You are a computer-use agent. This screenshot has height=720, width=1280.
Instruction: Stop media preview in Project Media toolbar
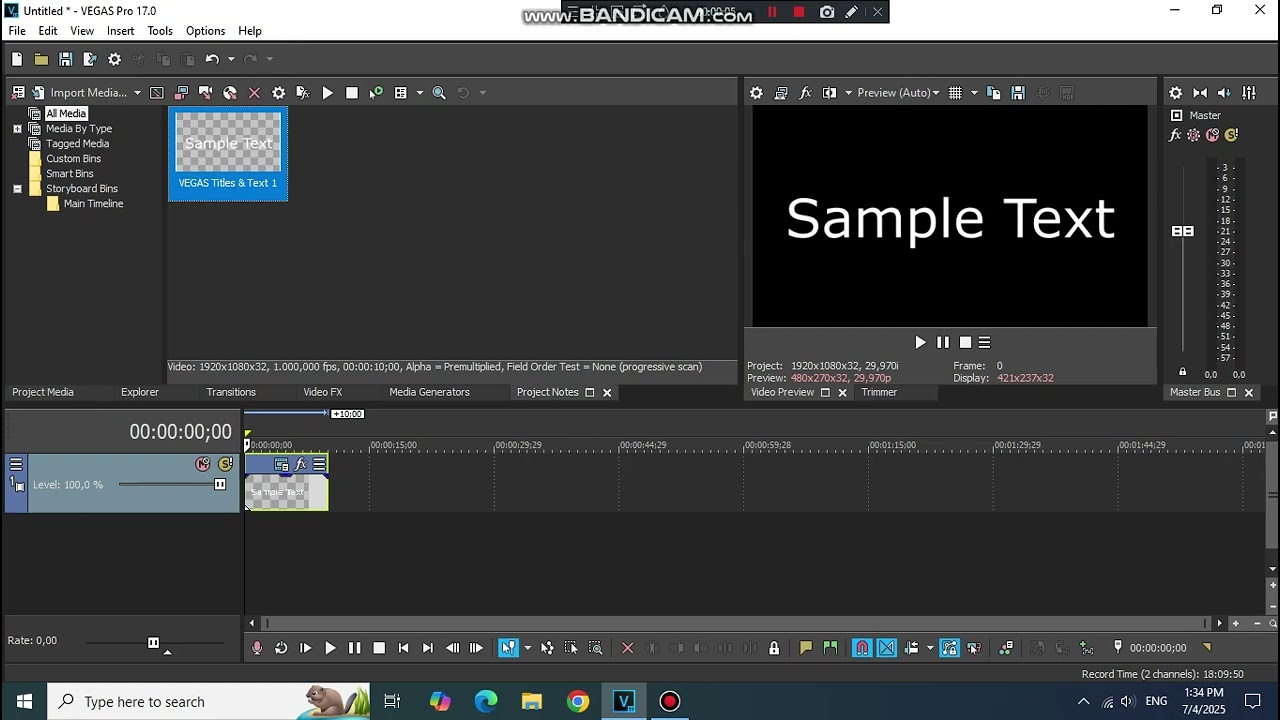352,93
